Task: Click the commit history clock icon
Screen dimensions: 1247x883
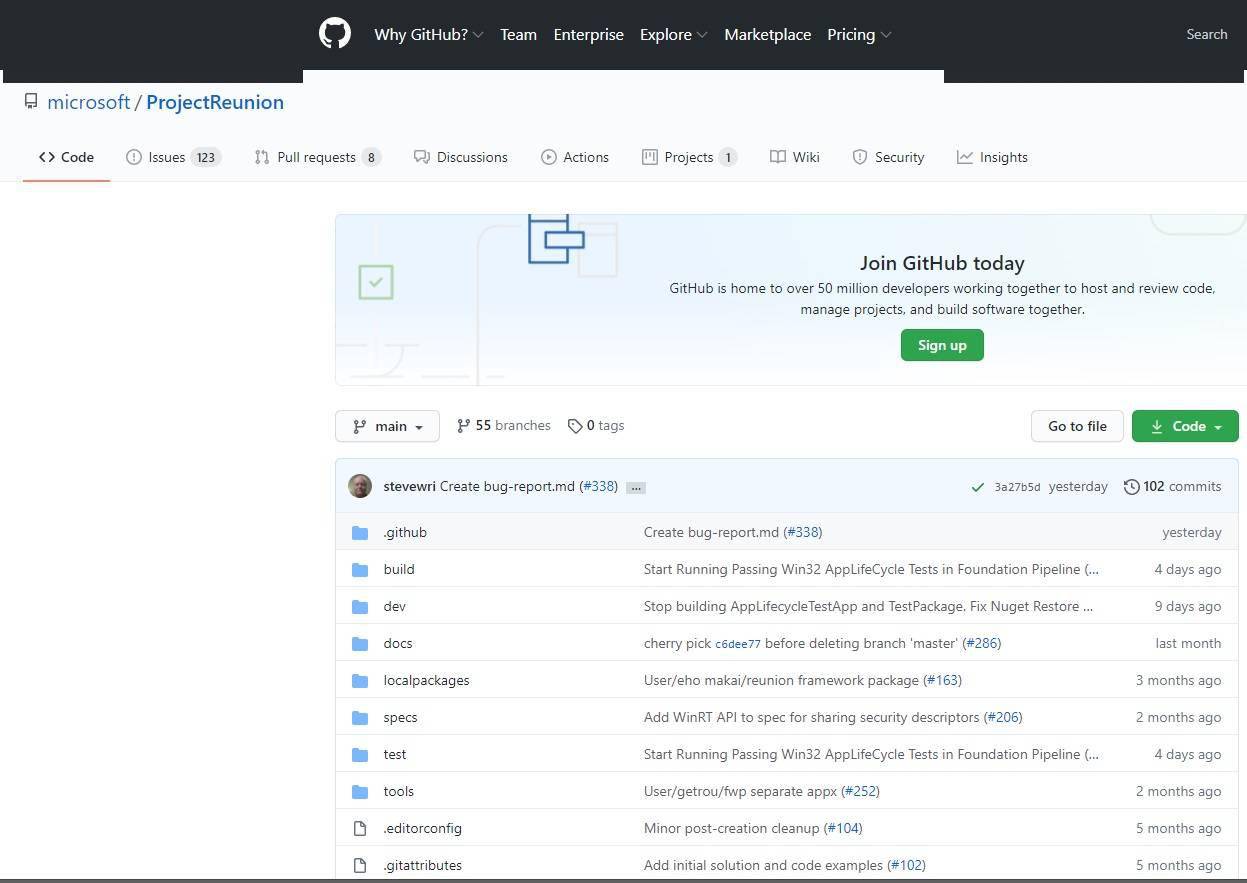Action: (1131, 487)
